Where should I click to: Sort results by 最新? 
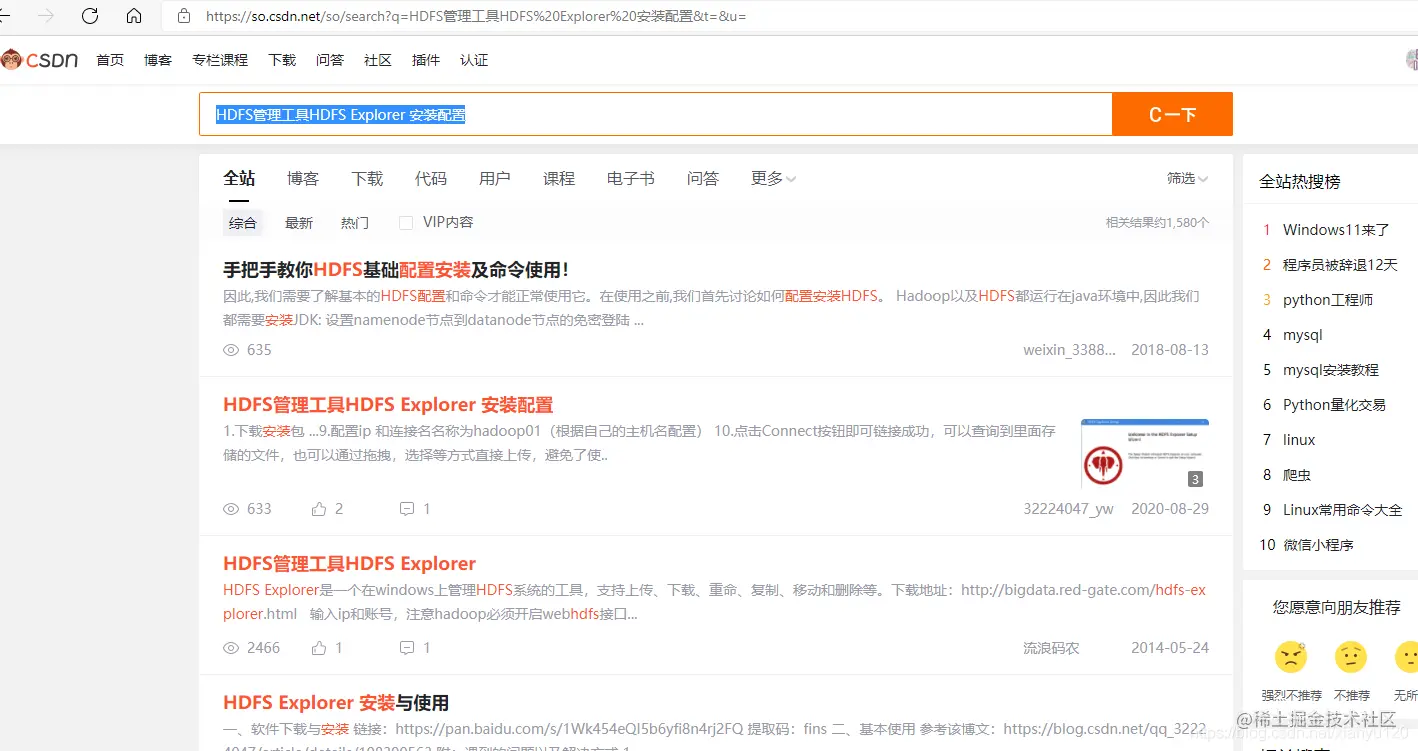pyautogui.click(x=299, y=223)
